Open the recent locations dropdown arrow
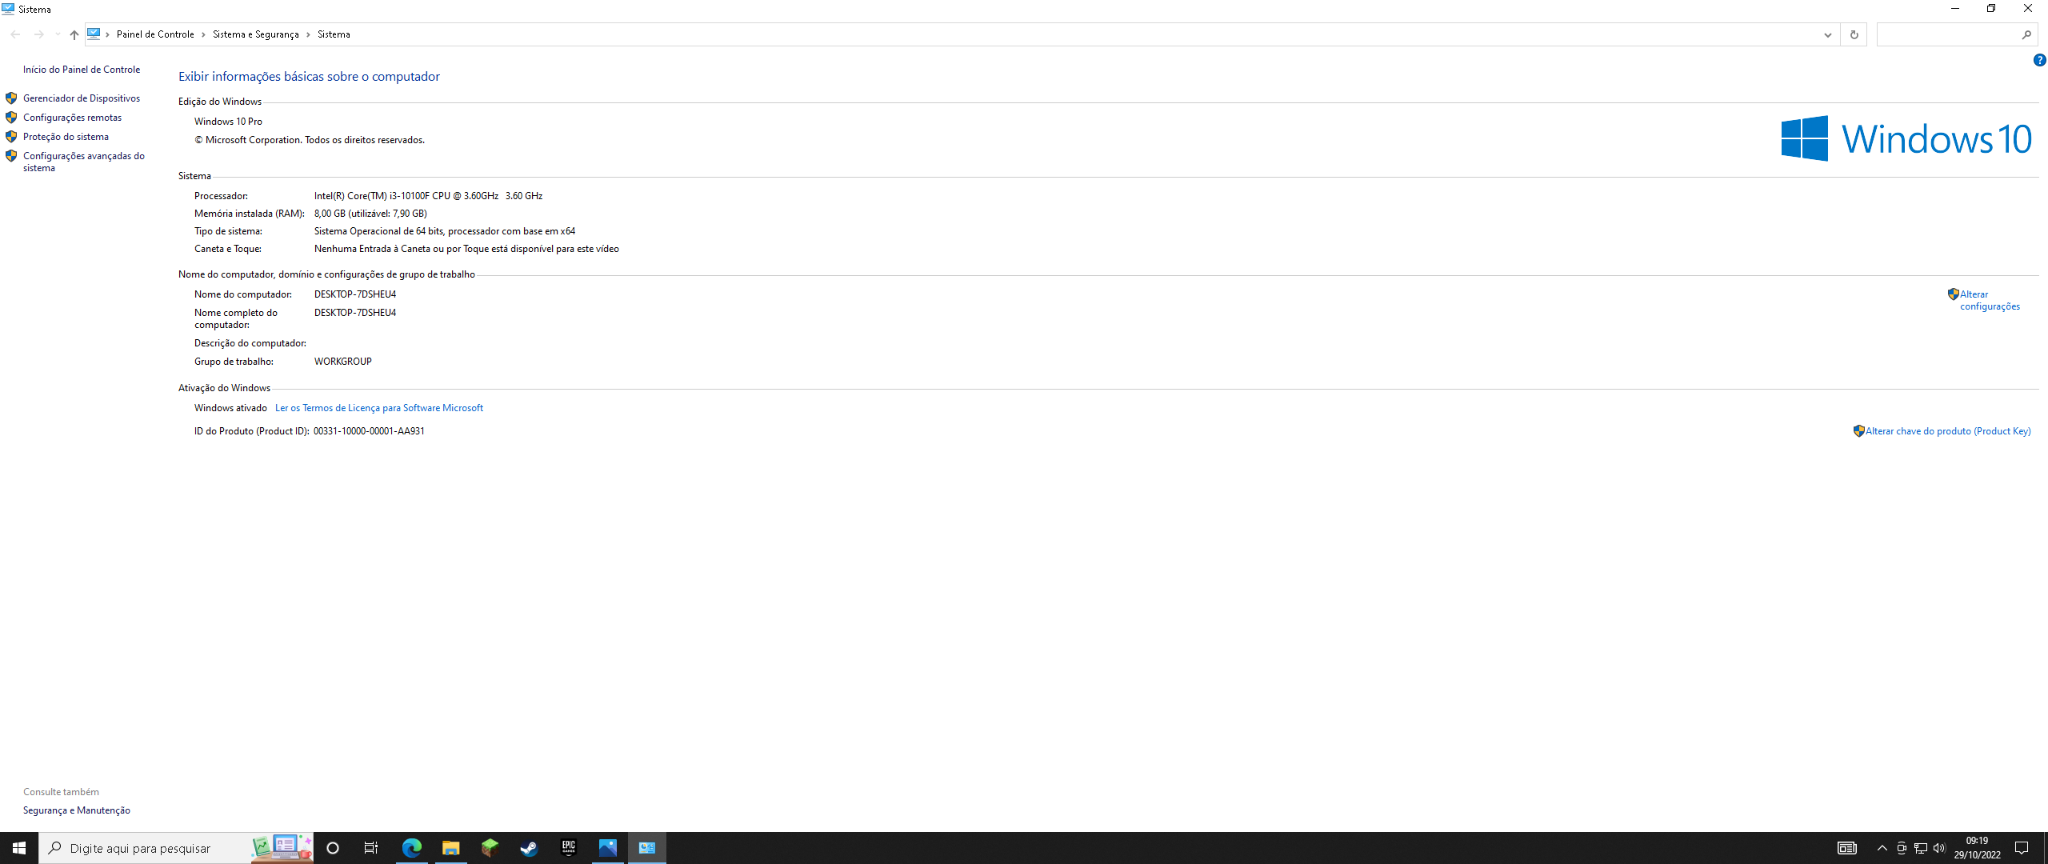2048x864 pixels. click(x=57, y=34)
